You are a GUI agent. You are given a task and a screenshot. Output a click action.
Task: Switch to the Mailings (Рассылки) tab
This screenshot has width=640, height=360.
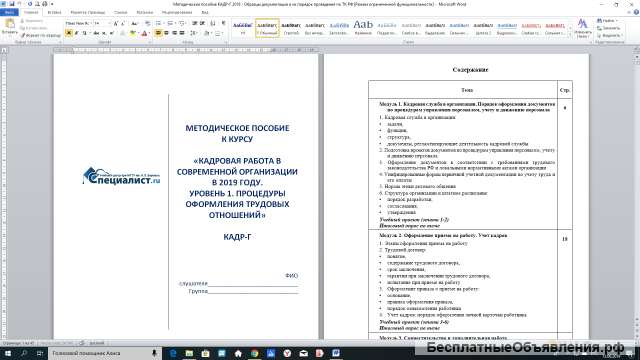(145, 12)
